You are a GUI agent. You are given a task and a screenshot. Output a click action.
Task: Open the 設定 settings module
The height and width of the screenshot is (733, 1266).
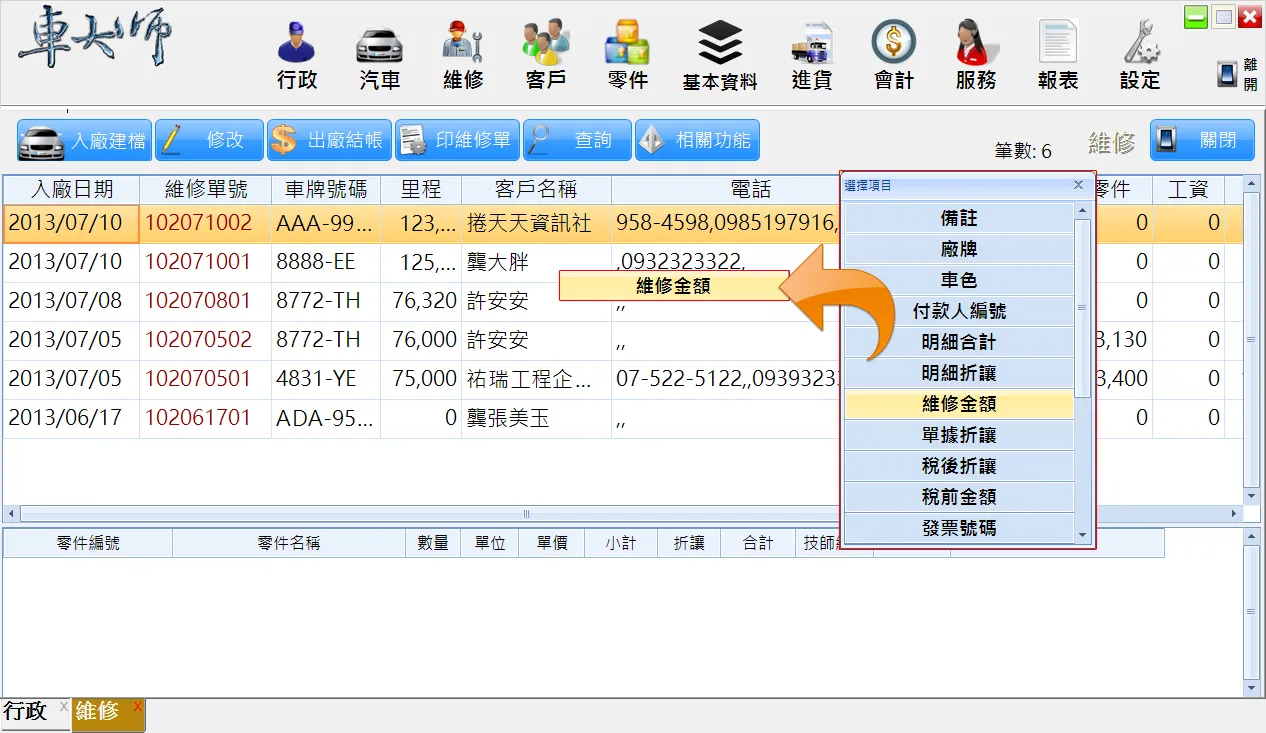1139,56
